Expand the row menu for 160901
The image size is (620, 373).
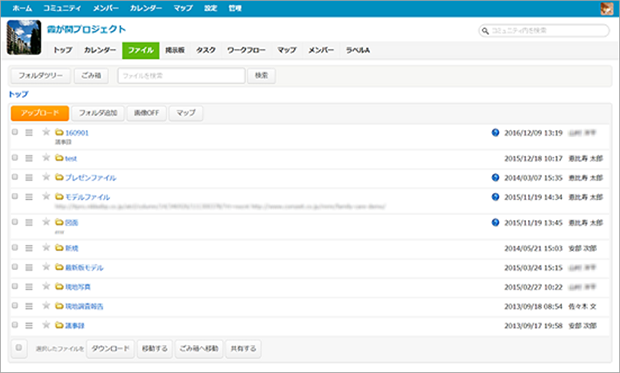(29, 133)
